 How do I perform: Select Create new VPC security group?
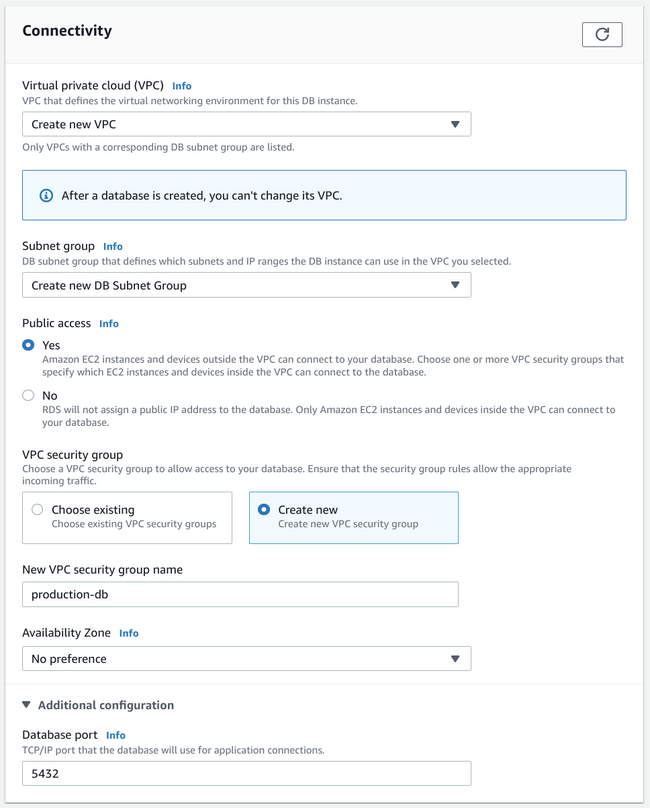[264, 509]
